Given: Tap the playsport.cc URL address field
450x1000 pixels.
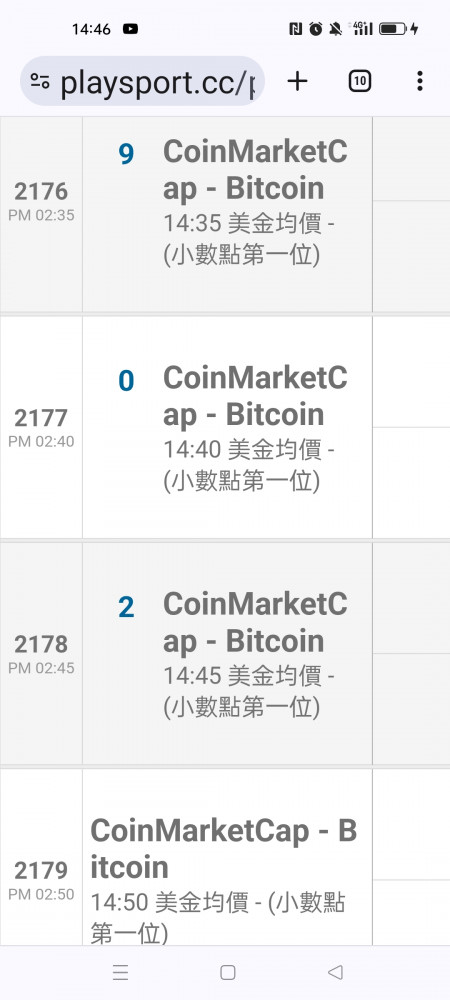Looking at the screenshot, I should coord(142,81).
